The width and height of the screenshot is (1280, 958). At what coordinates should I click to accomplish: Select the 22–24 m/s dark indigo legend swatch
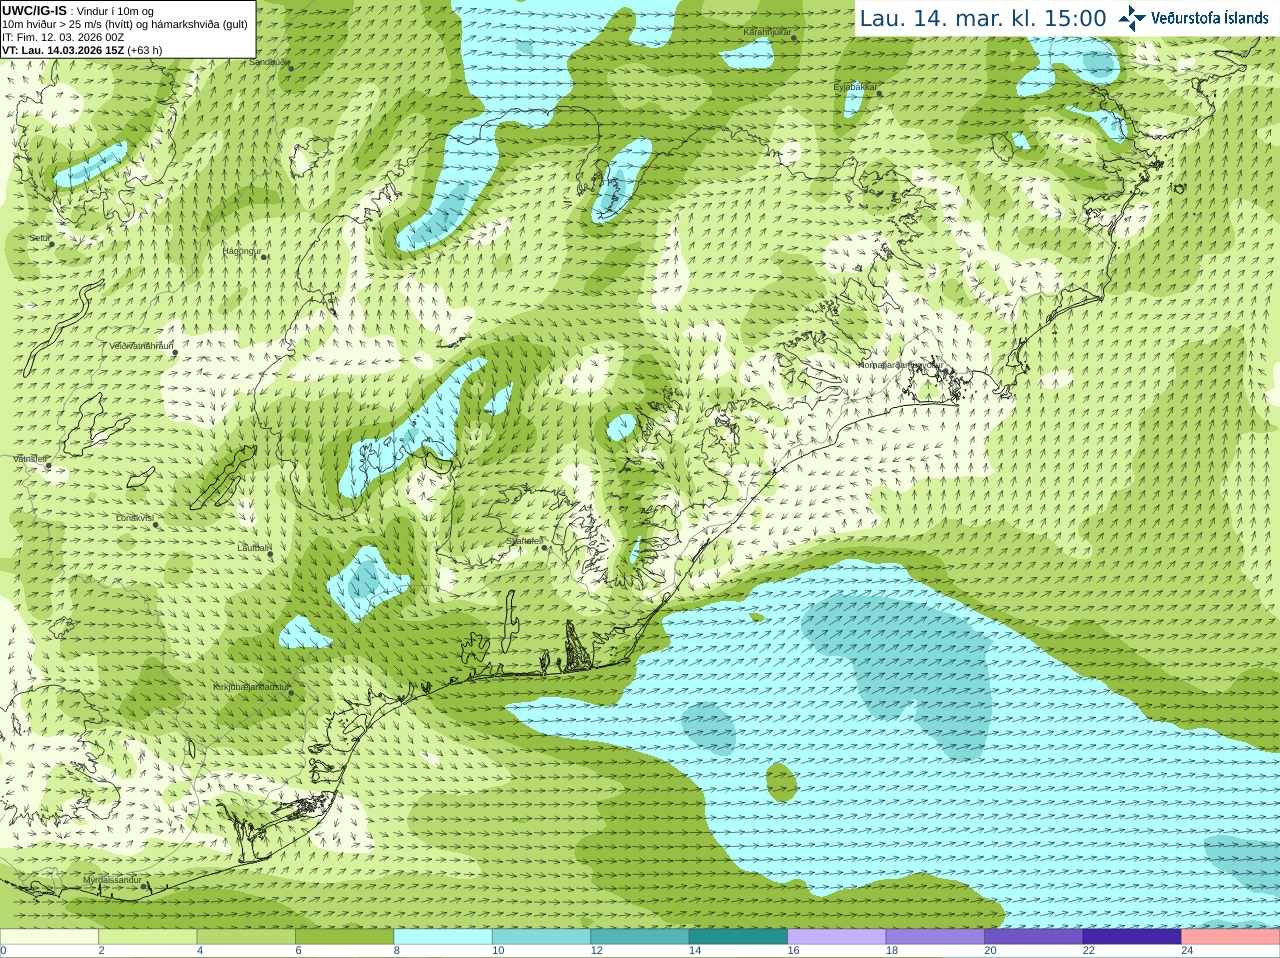(1132, 936)
